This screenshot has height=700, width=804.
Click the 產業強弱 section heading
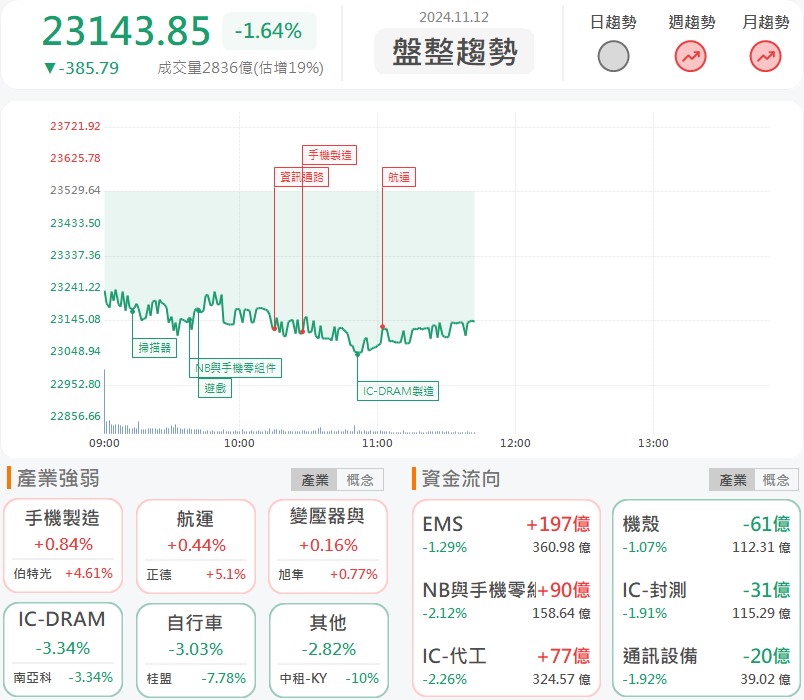pyautogui.click(x=58, y=478)
